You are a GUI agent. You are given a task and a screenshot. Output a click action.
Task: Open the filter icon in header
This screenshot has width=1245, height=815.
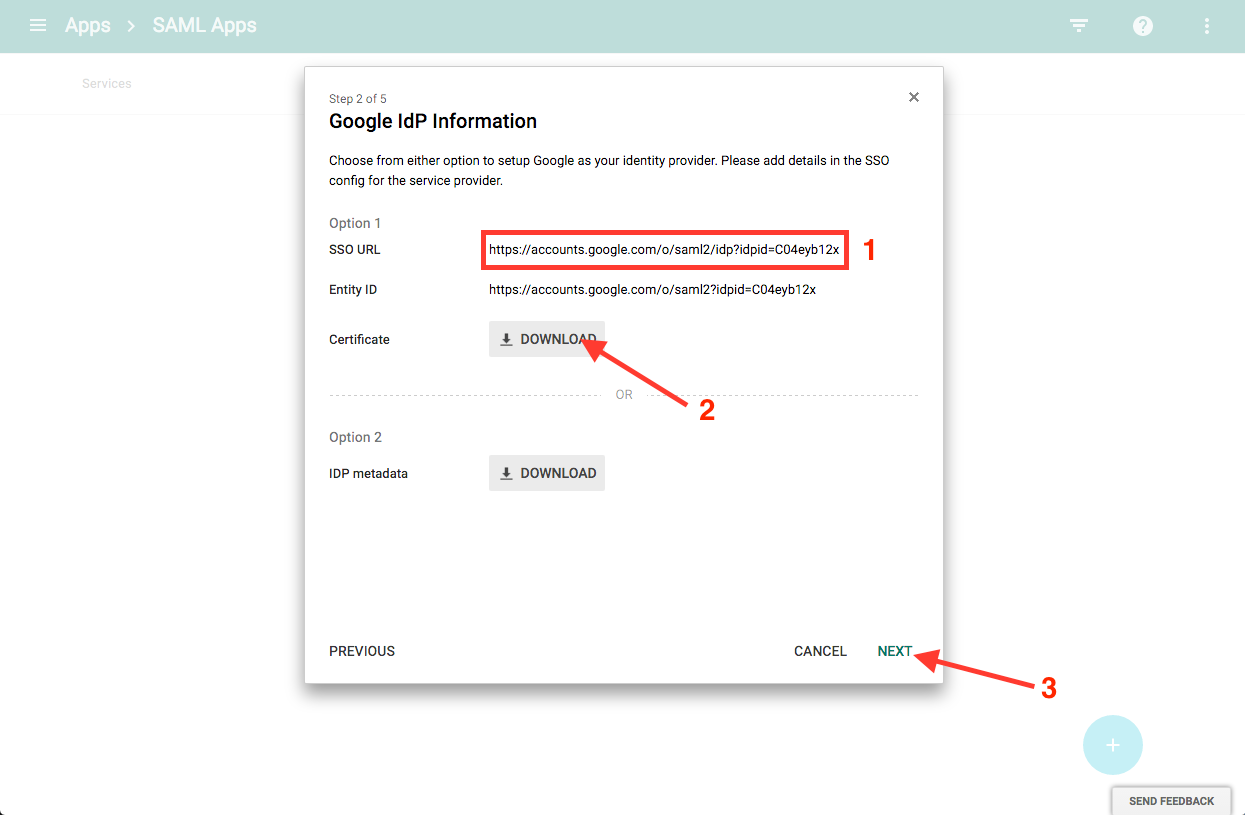coord(1079,26)
